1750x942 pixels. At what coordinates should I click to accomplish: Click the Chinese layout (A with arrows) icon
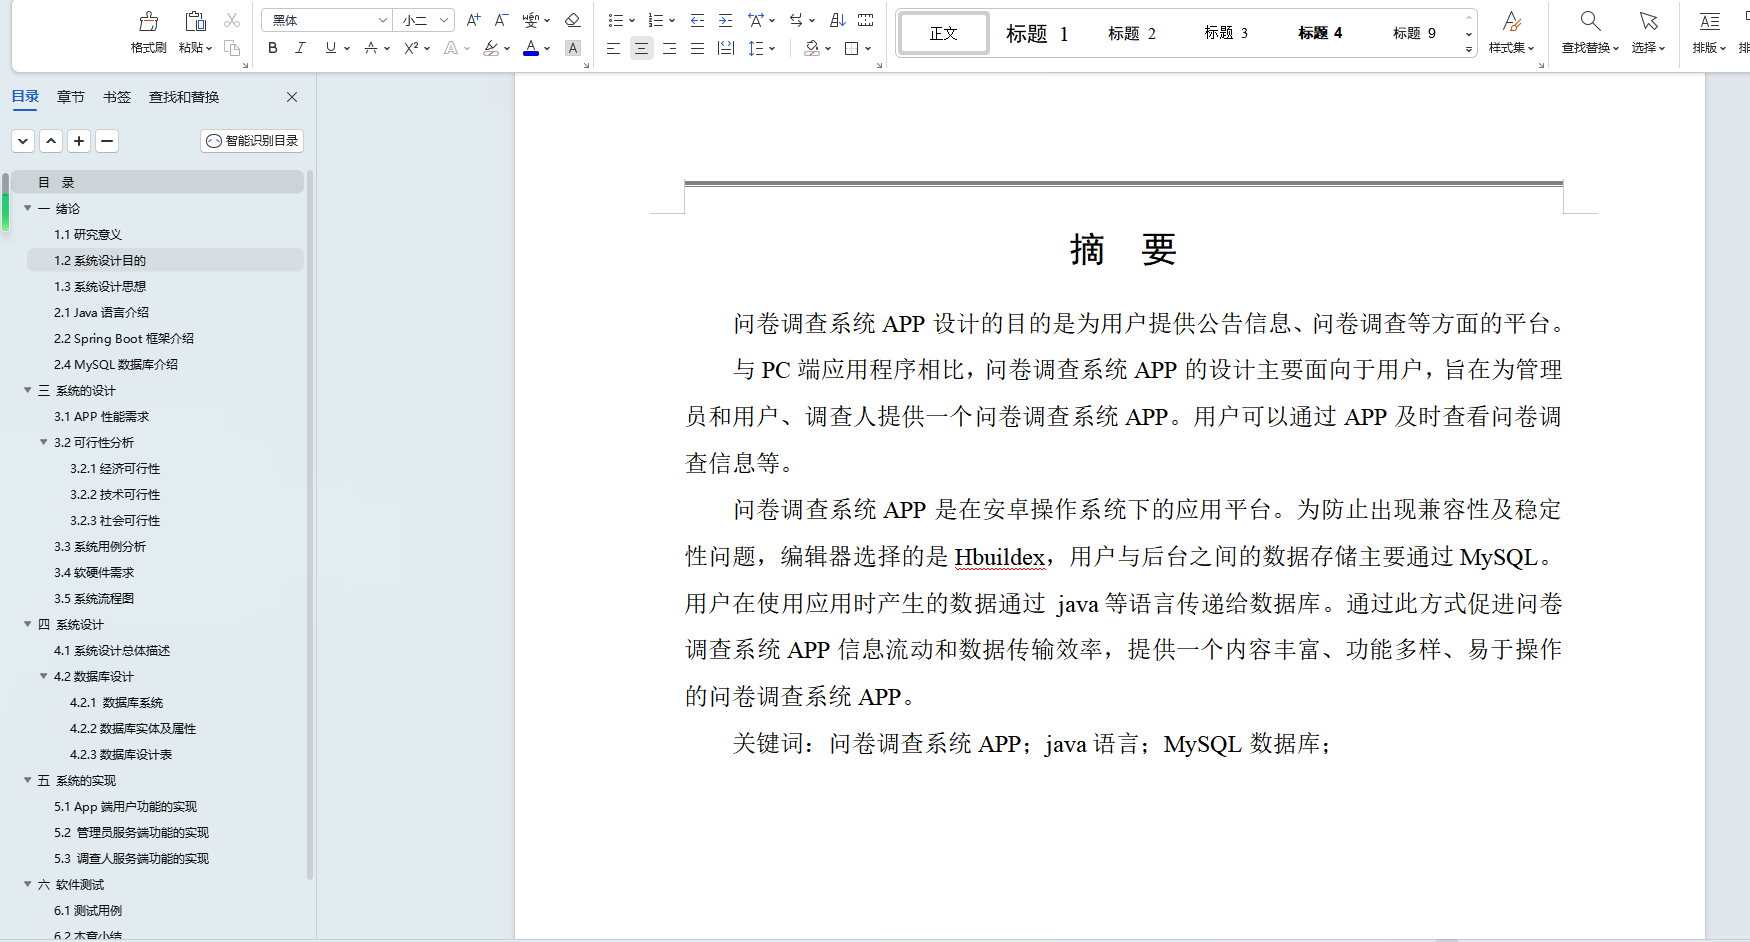[756, 20]
